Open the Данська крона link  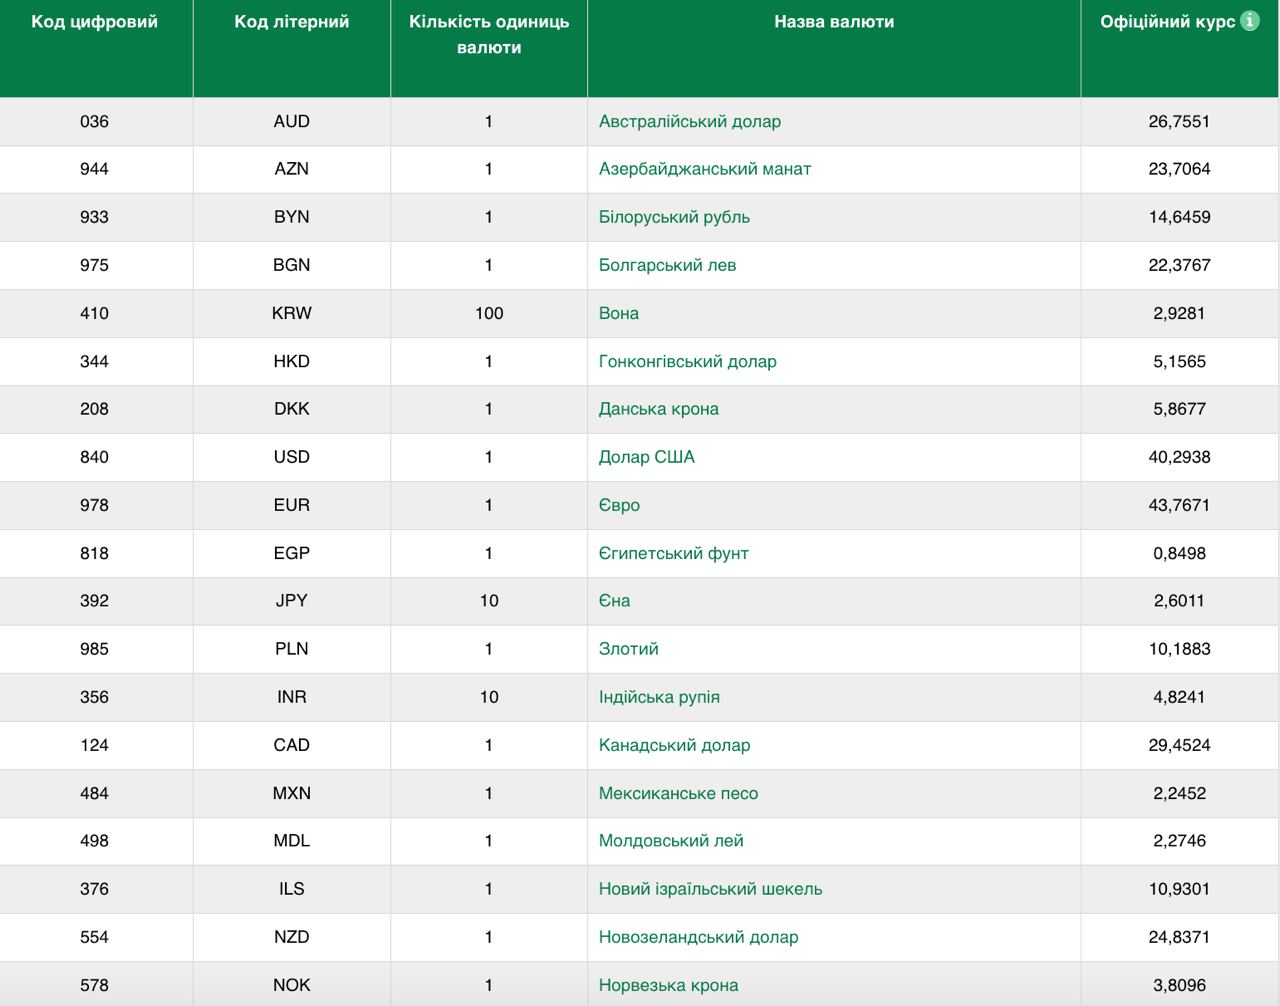coord(658,409)
